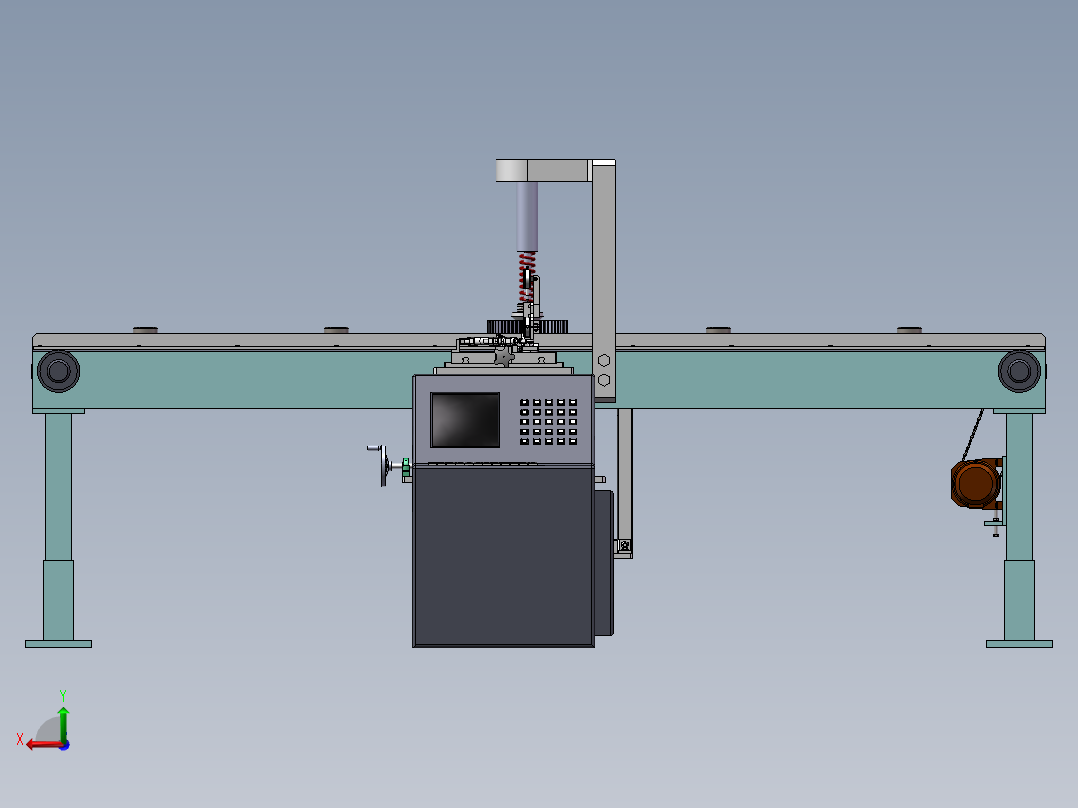Screen dimensions: 1078x808
Task: Select the right support leg of the conveyor
Action: [1019, 526]
